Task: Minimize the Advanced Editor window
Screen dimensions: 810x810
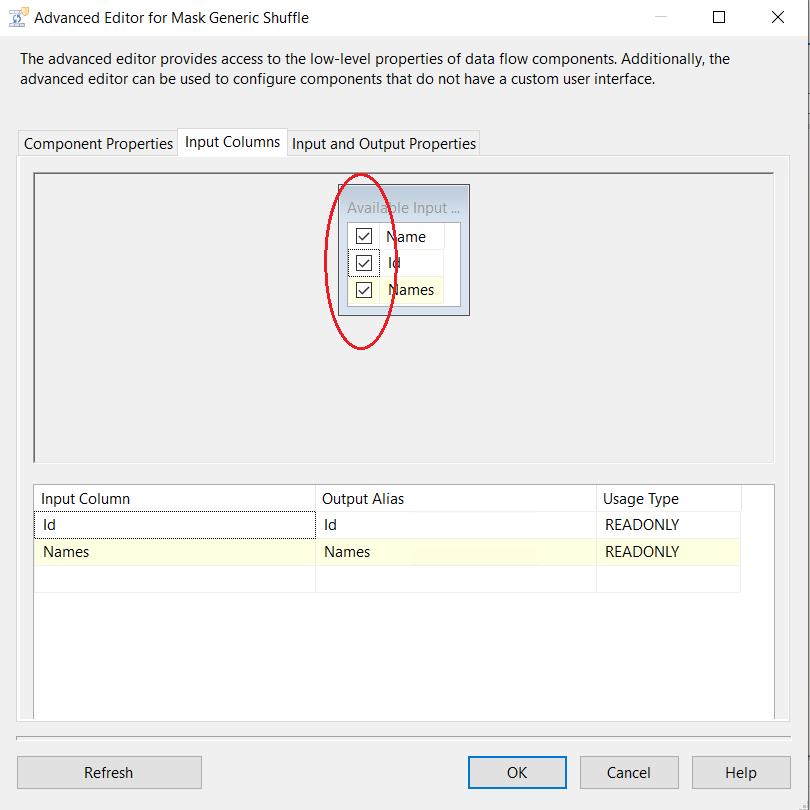Action: click(660, 17)
